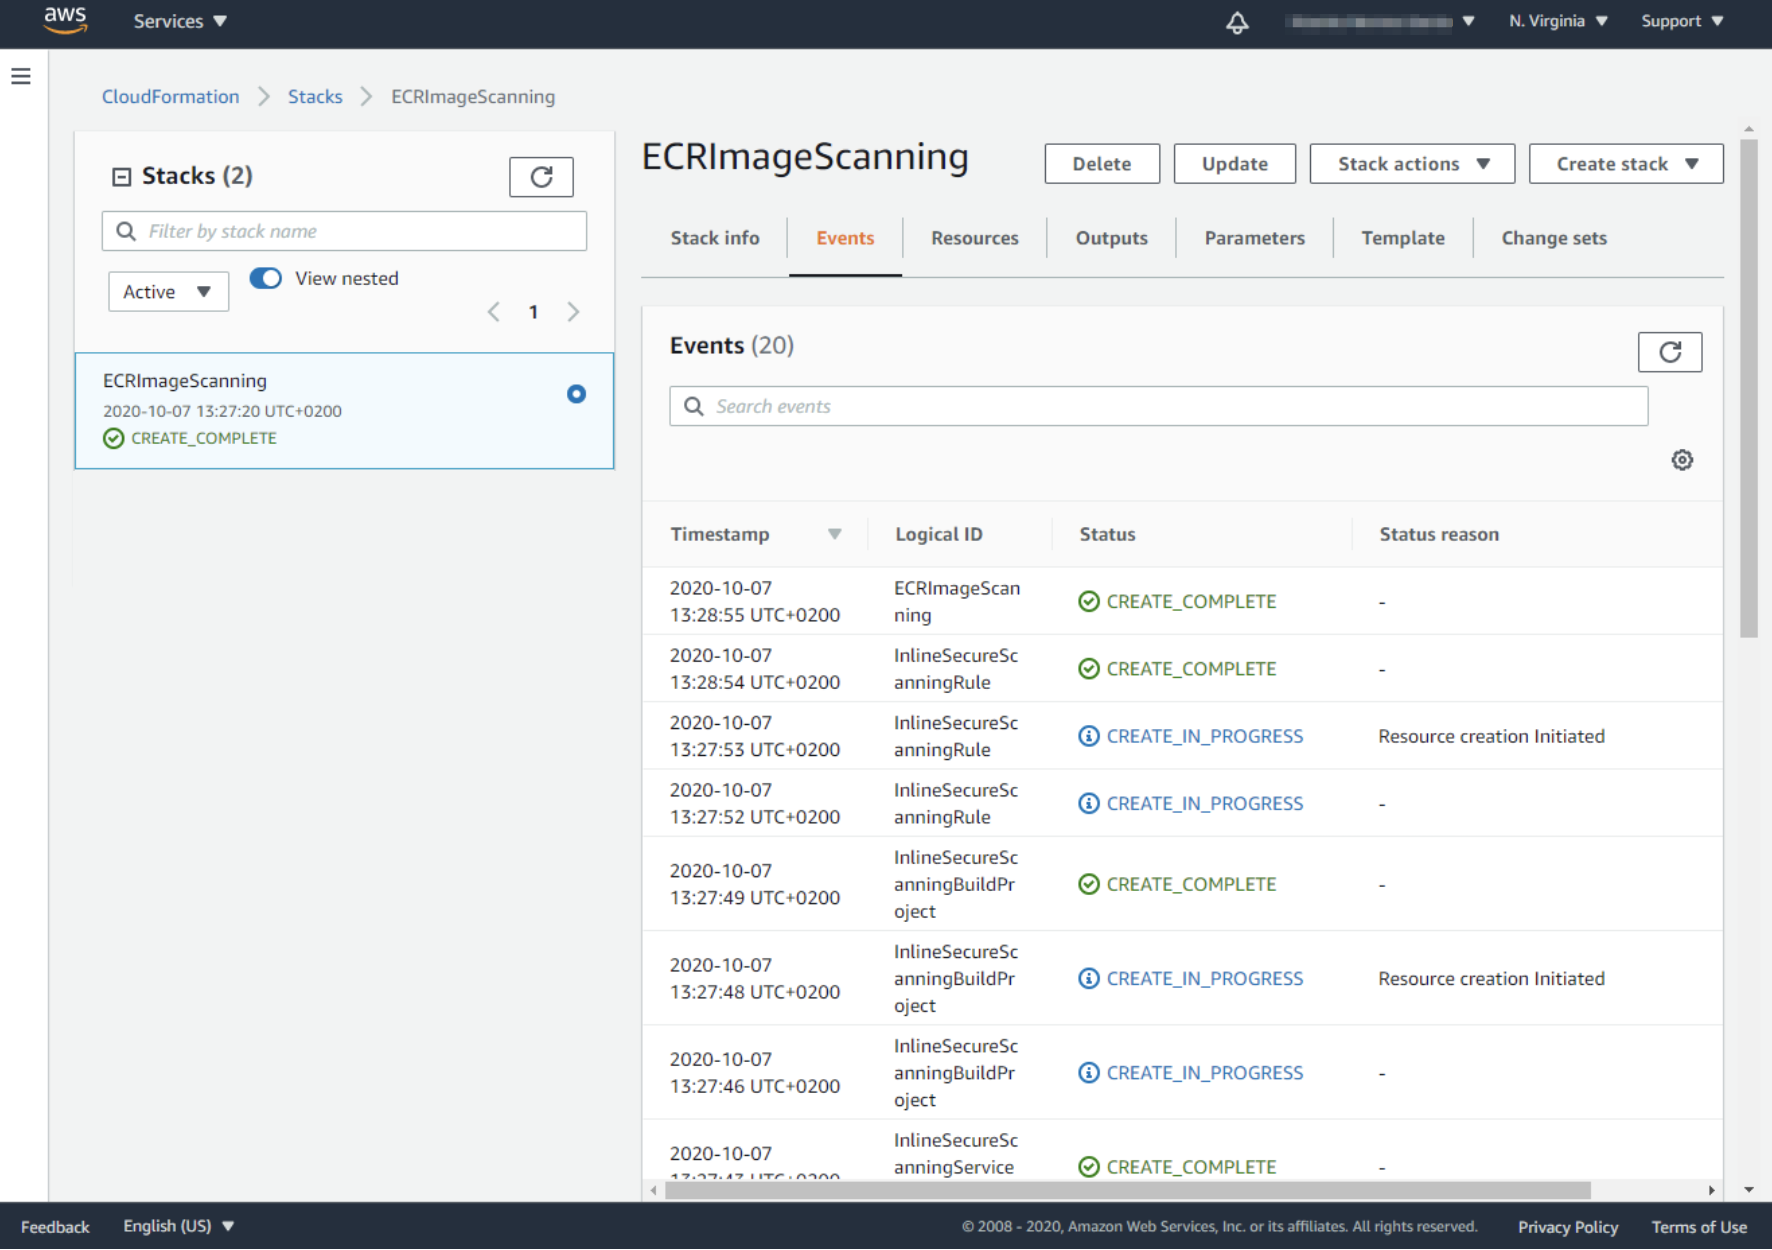Click check icon for 13:28:55 event
The height and width of the screenshot is (1250, 1772).
[x=1089, y=601]
